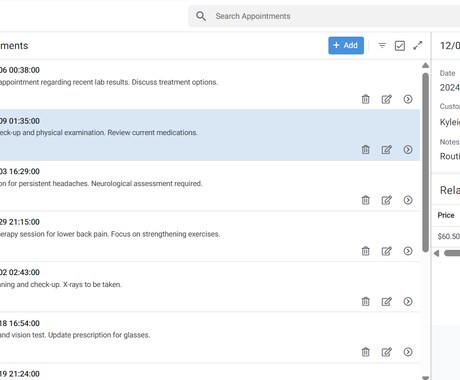
Task: Expand the appointments panel with arrows icon
Action: (x=418, y=45)
